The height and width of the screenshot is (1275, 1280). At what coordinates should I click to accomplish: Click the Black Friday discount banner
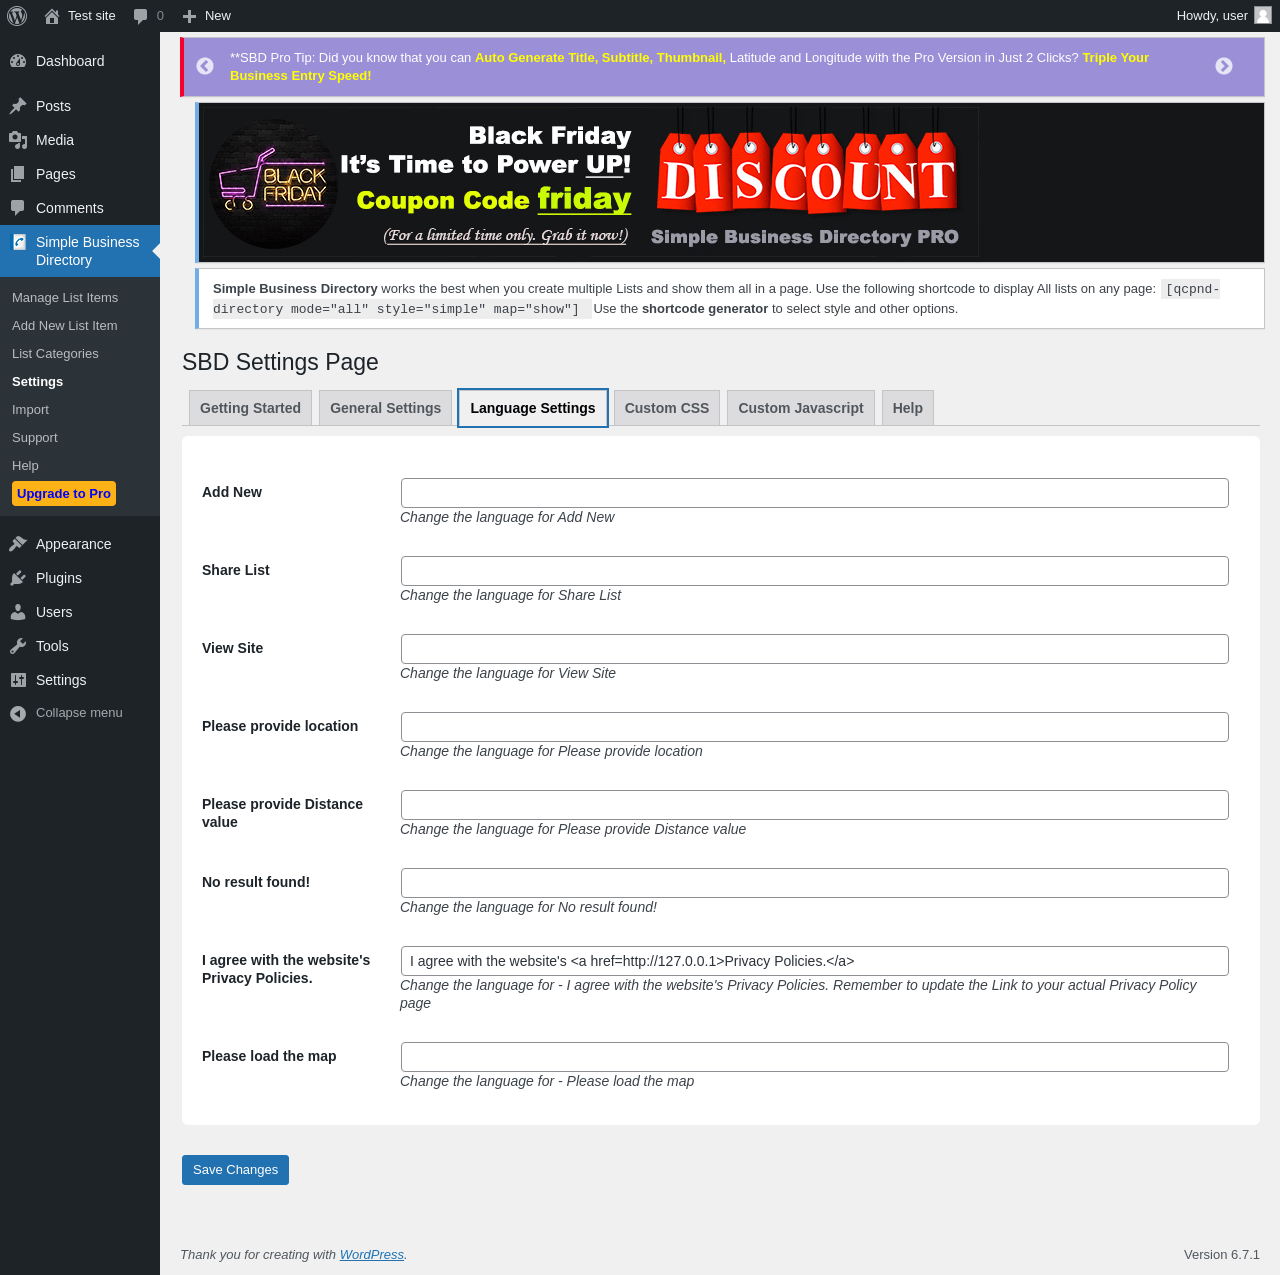coord(590,182)
